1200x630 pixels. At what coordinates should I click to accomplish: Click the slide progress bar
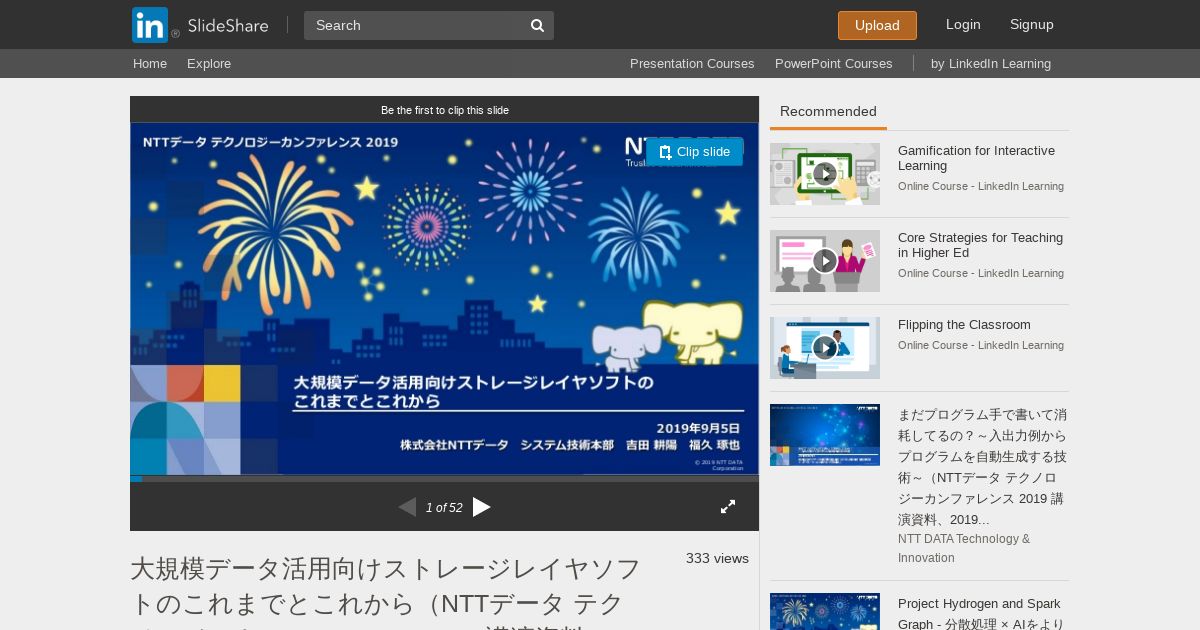(x=444, y=478)
